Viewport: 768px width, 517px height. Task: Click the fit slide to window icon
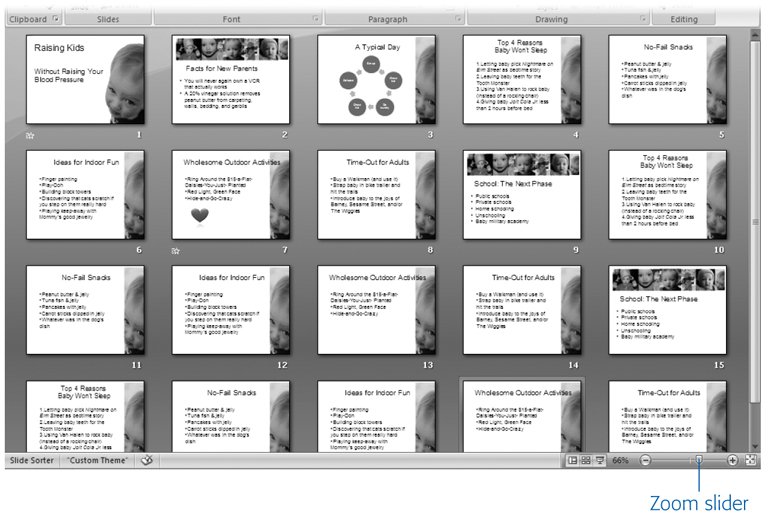point(751,460)
